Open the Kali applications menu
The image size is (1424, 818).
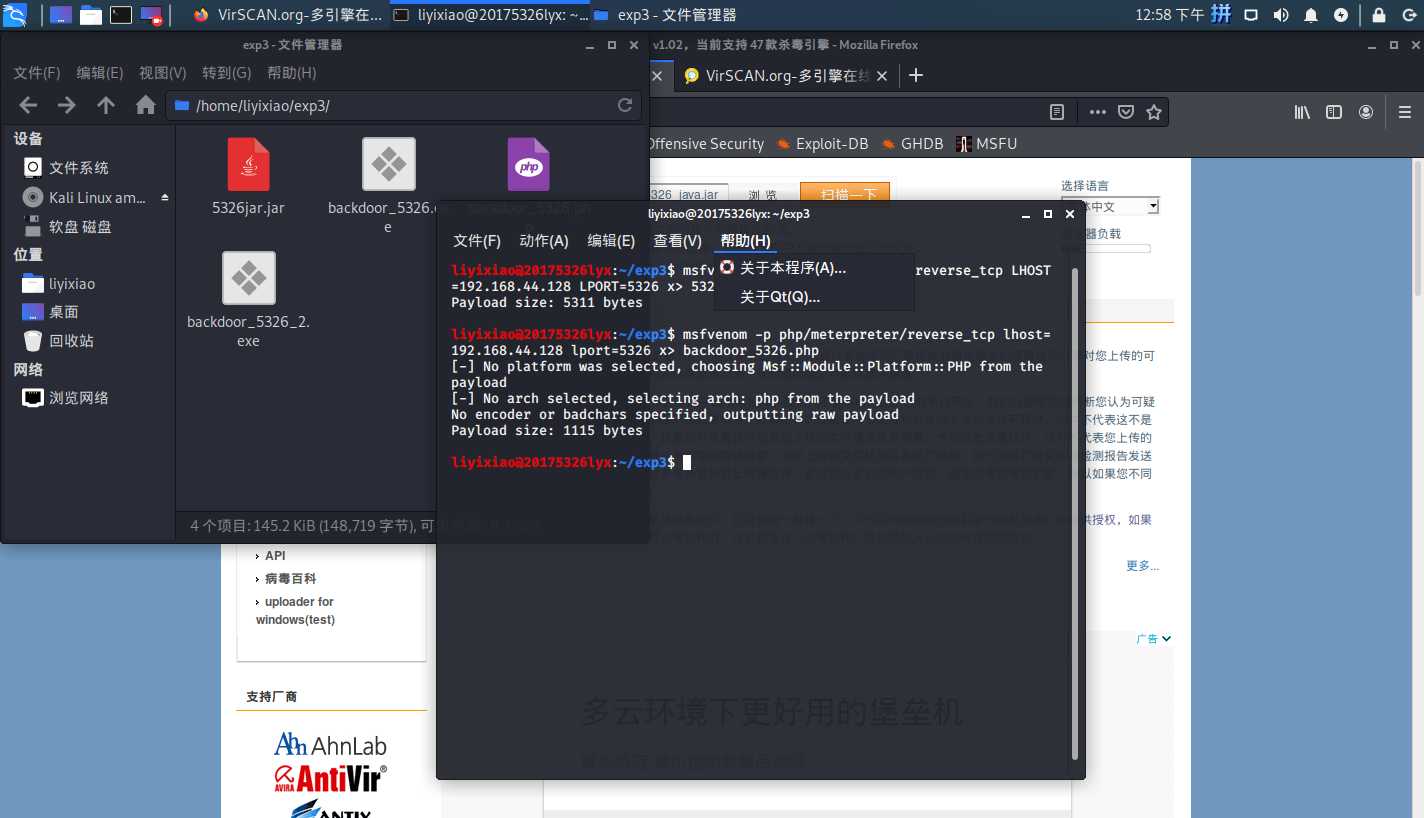(x=15, y=15)
